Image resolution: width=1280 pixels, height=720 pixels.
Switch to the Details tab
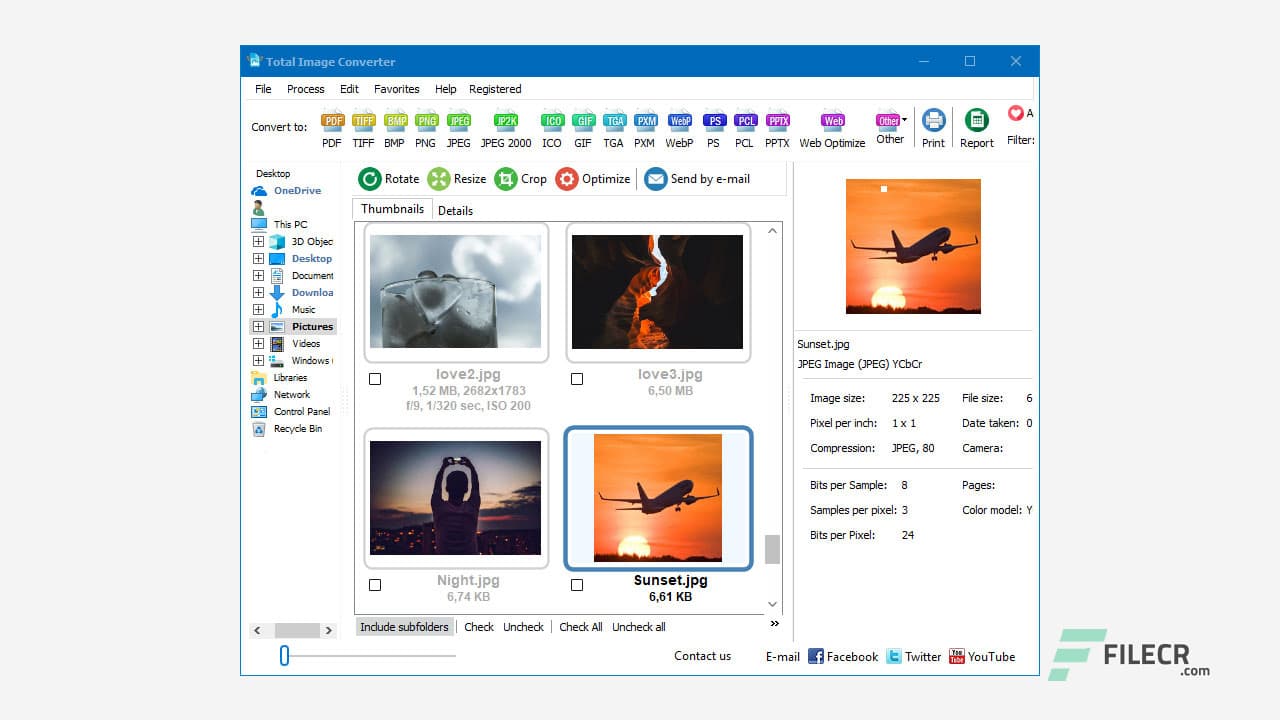pyautogui.click(x=456, y=210)
